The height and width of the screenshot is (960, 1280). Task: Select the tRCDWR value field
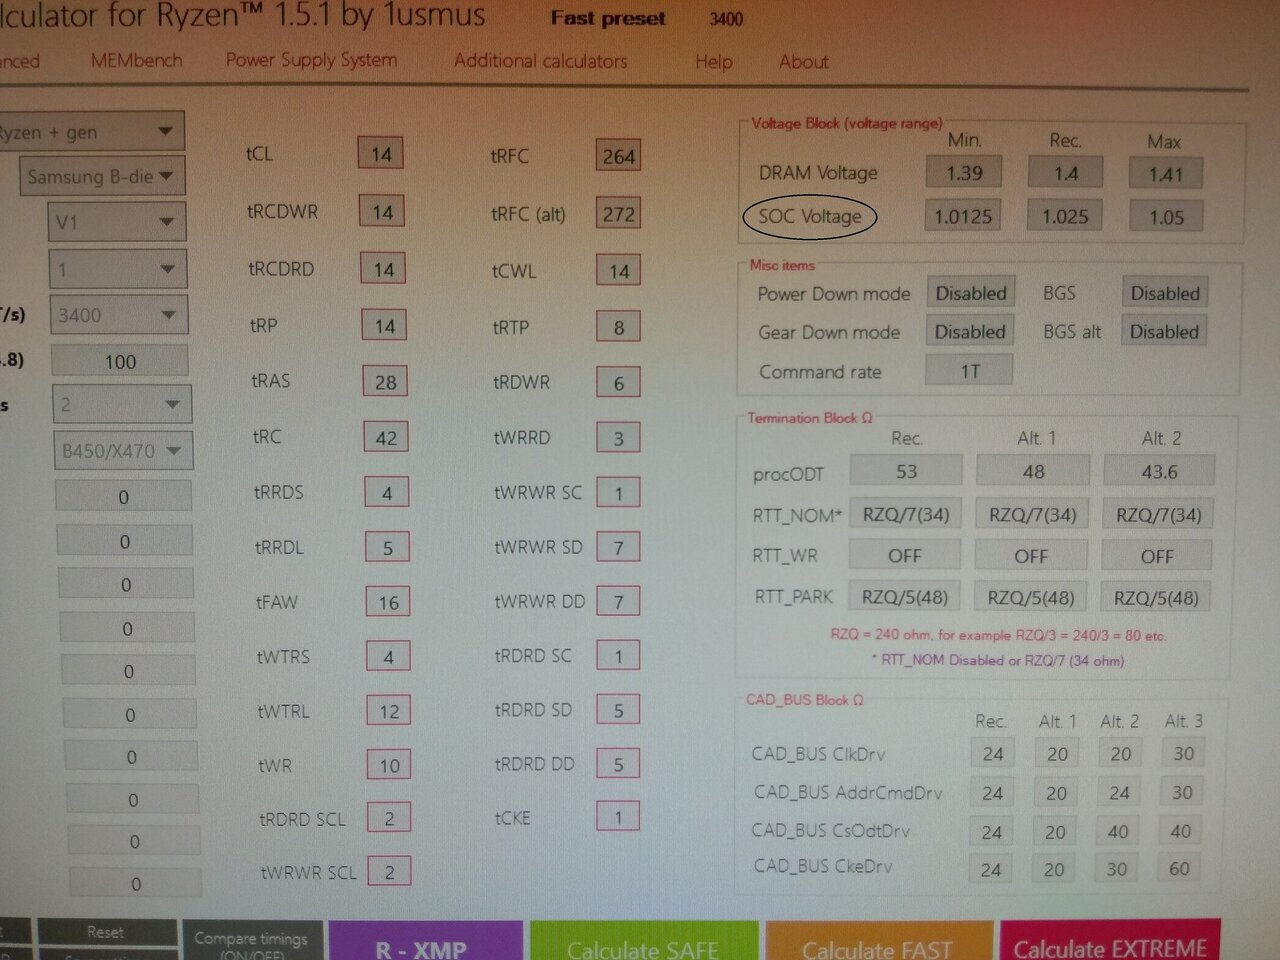pyautogui.click(x=382, y=212)
